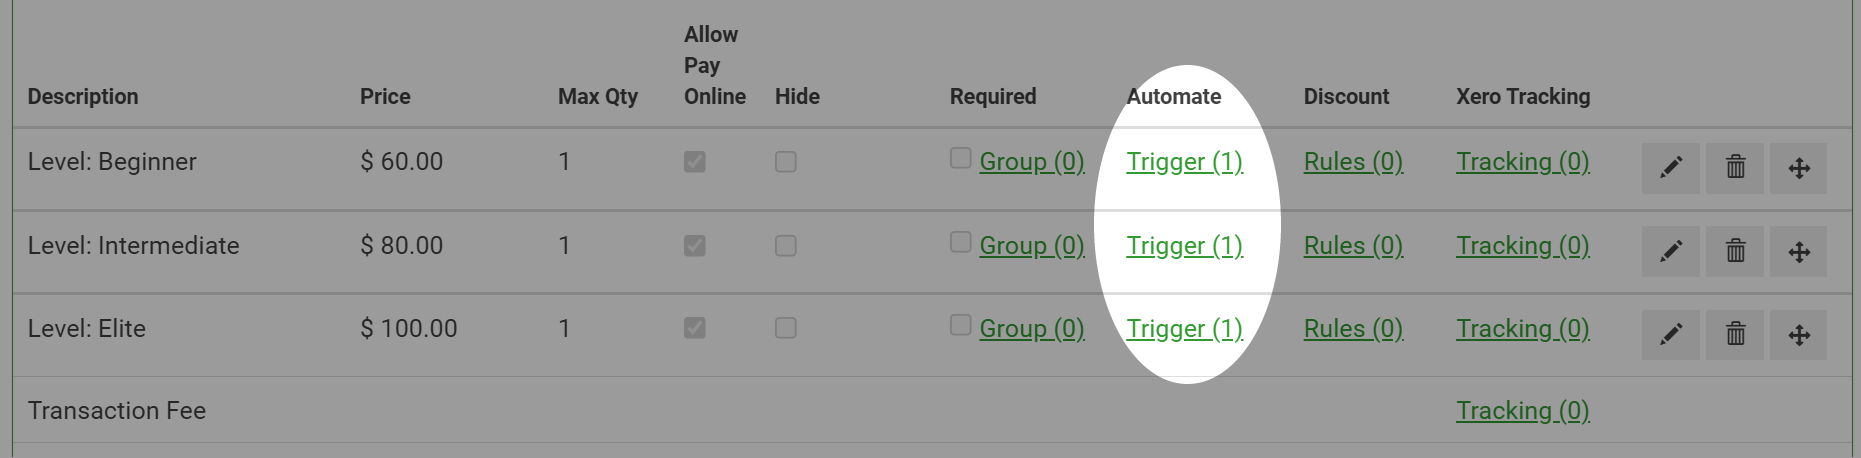Image resolution: width=1861 pixels, height=458 pixels.
Task: Edit the Level: Elite item with pencil icon
Action: [1670, 334]
